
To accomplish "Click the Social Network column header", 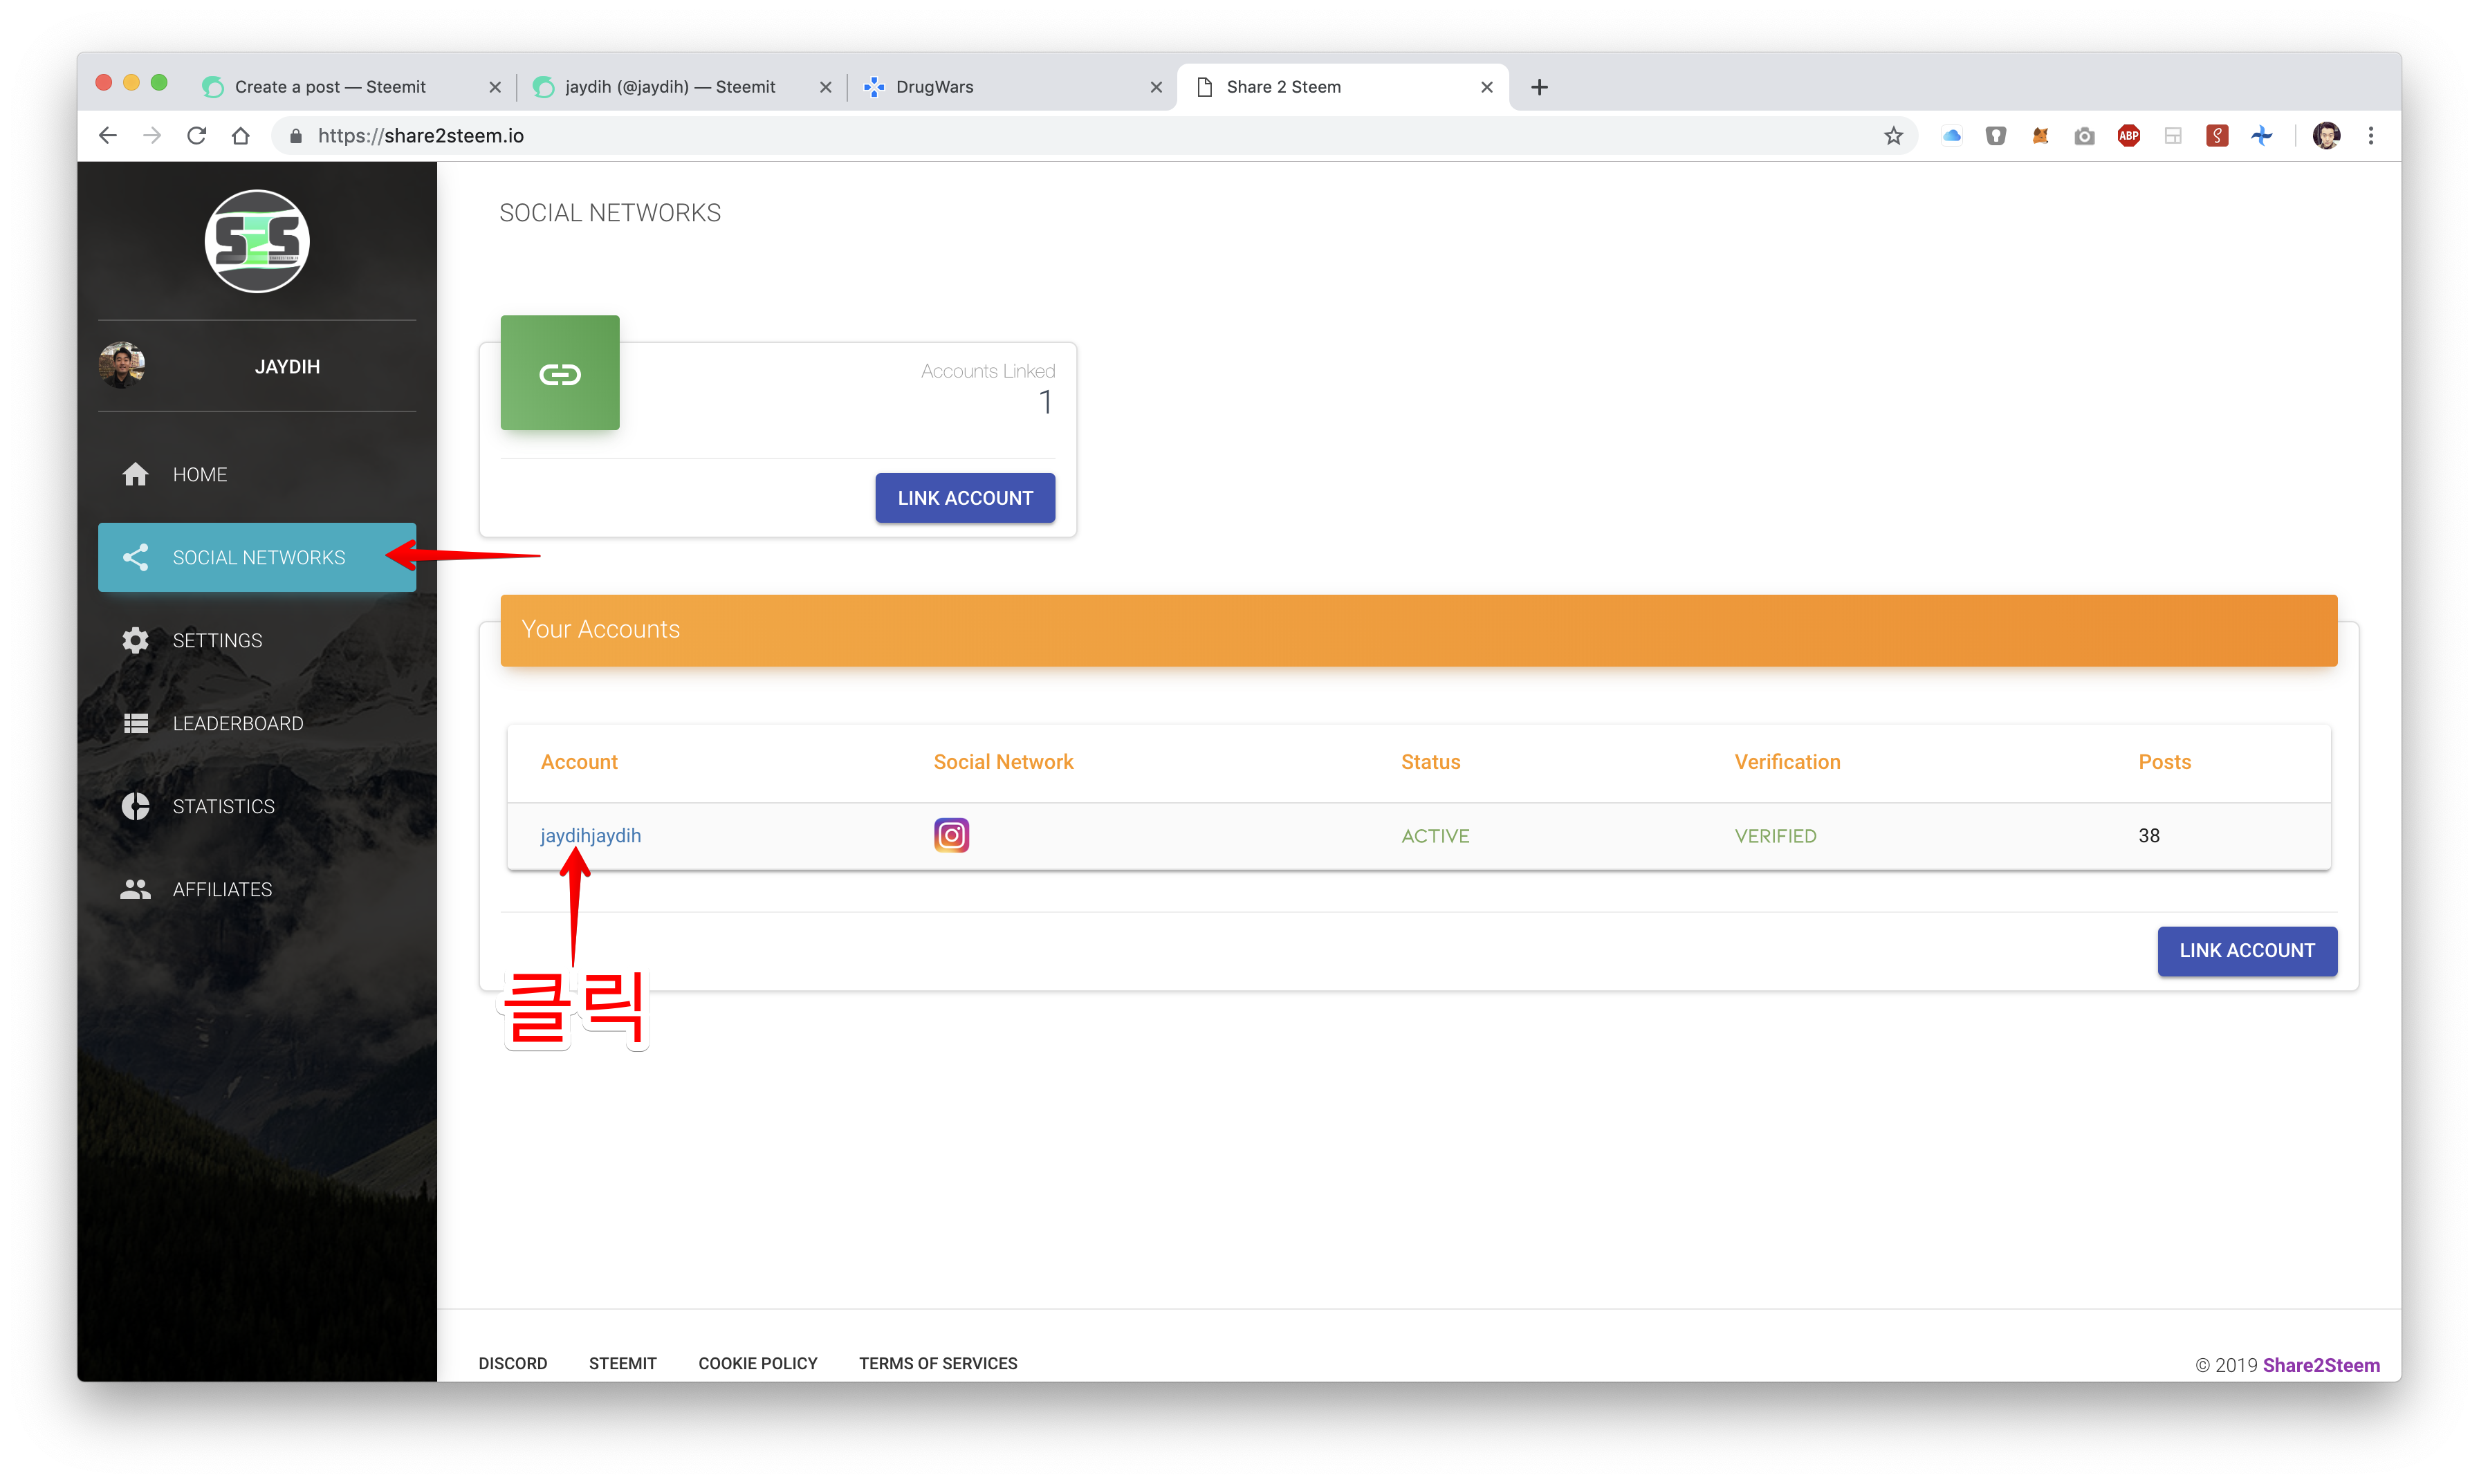I will click(1003, 762).
